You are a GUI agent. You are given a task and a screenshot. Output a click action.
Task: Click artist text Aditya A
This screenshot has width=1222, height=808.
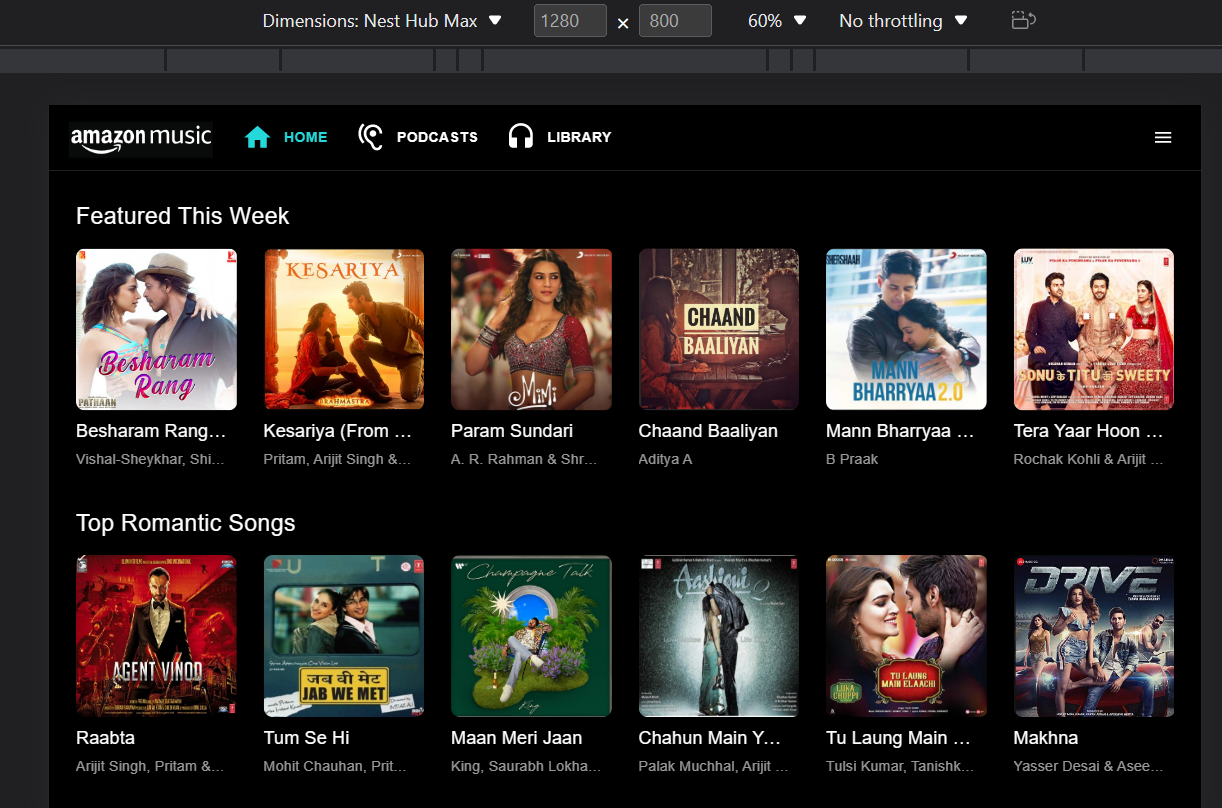coord(665,459)
